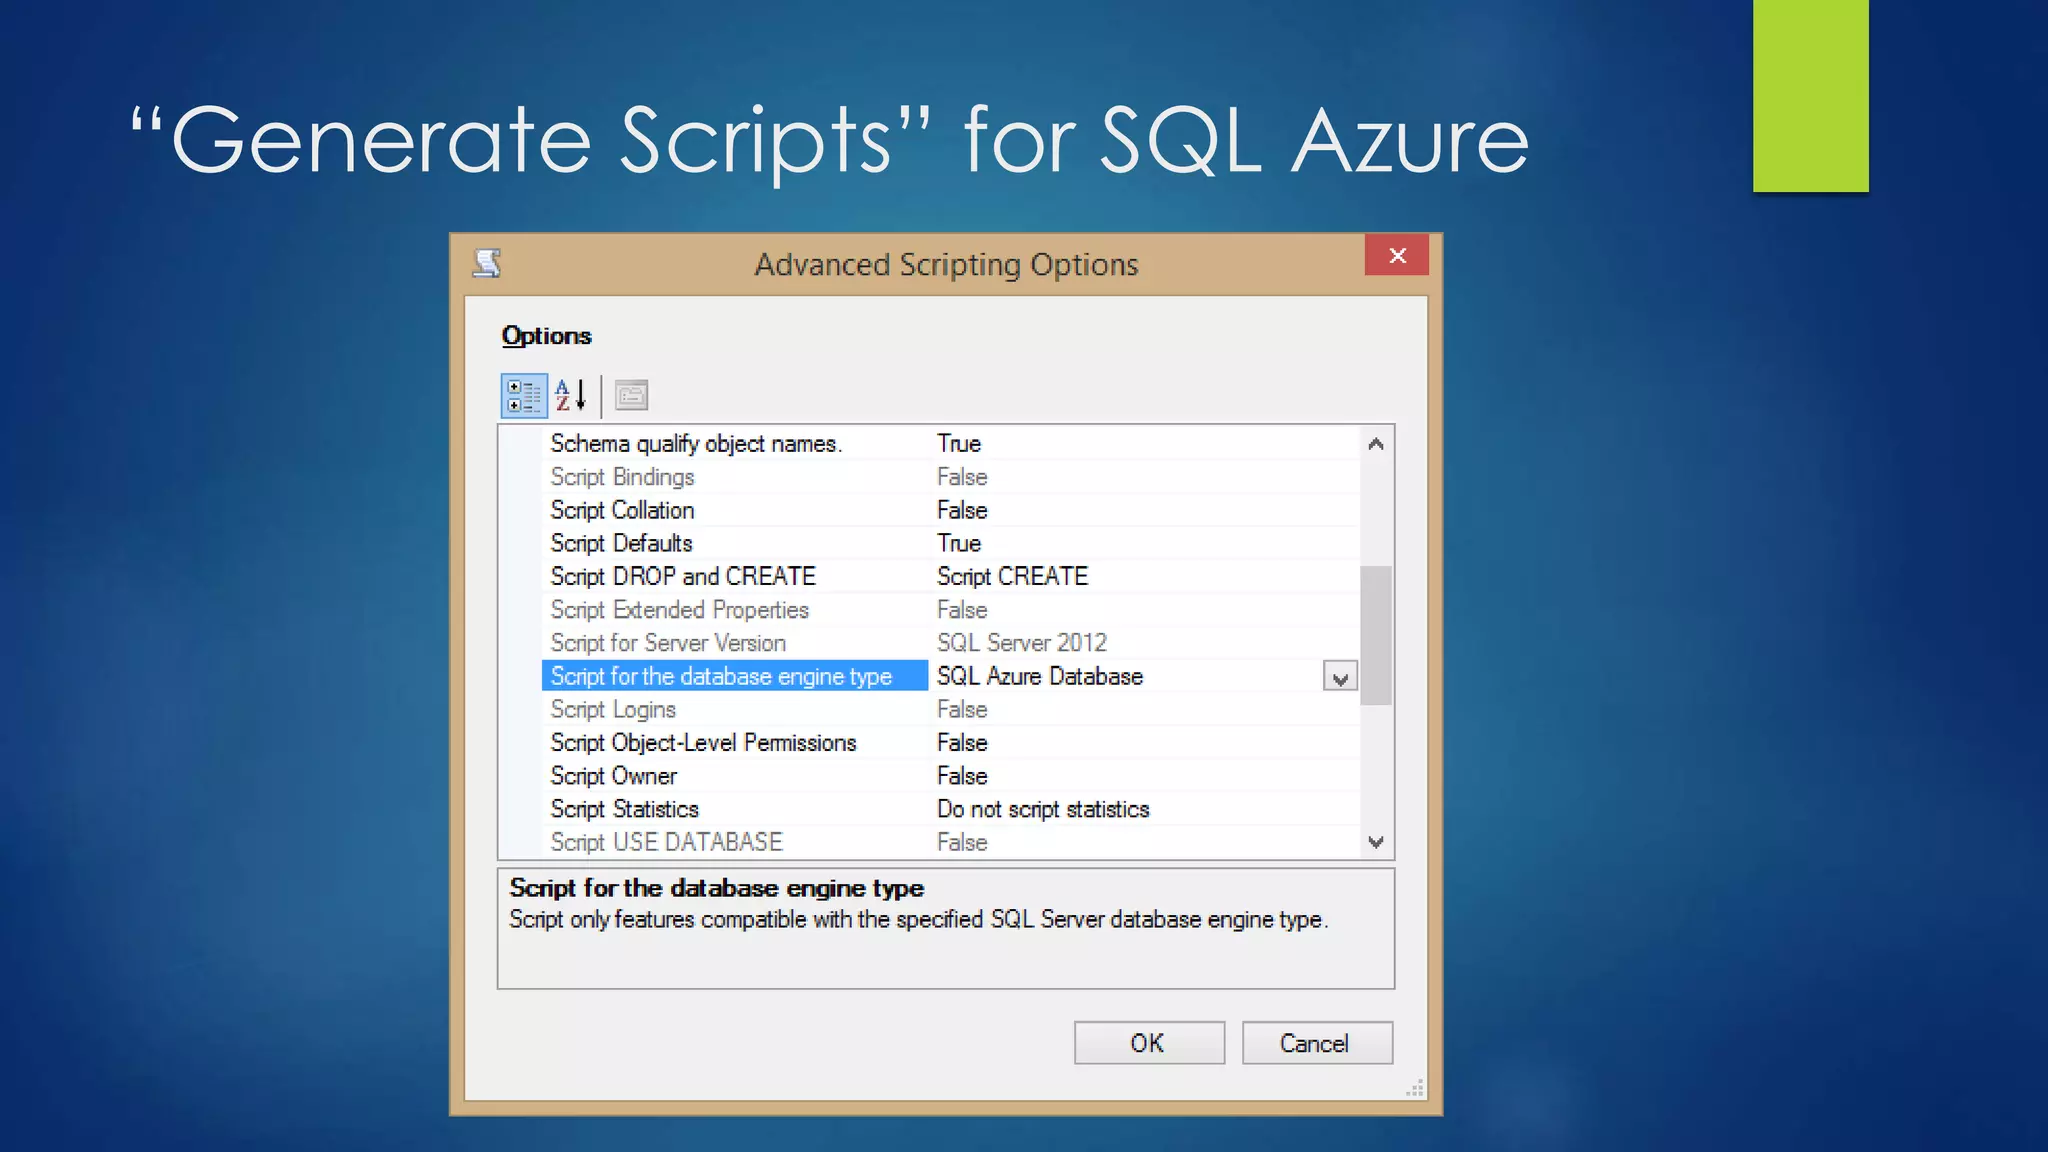Select the Script Collation row
Image resolution: width=2048 pixels, height=1152 pixels.
[622, 510]
